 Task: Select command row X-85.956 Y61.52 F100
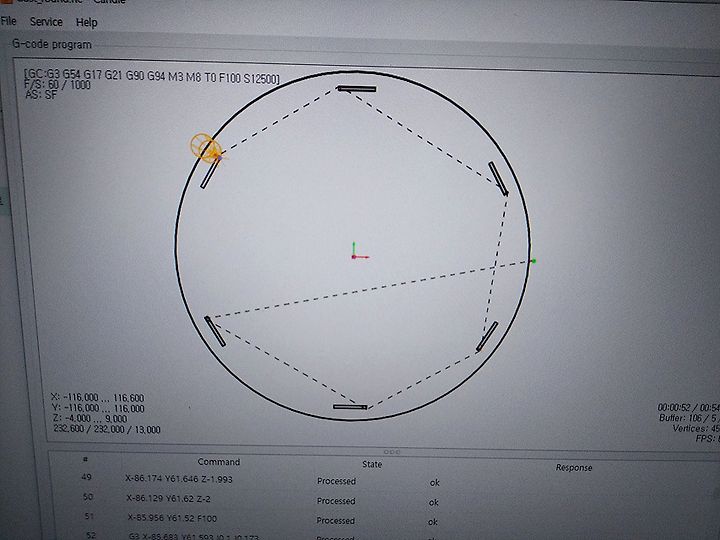(x=172, y=518)
